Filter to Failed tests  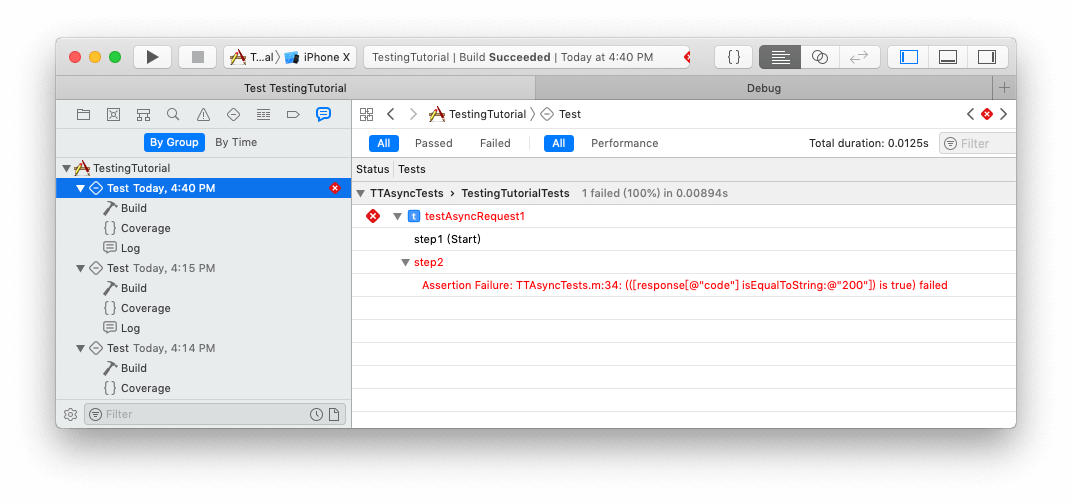(x=495, y=143)
